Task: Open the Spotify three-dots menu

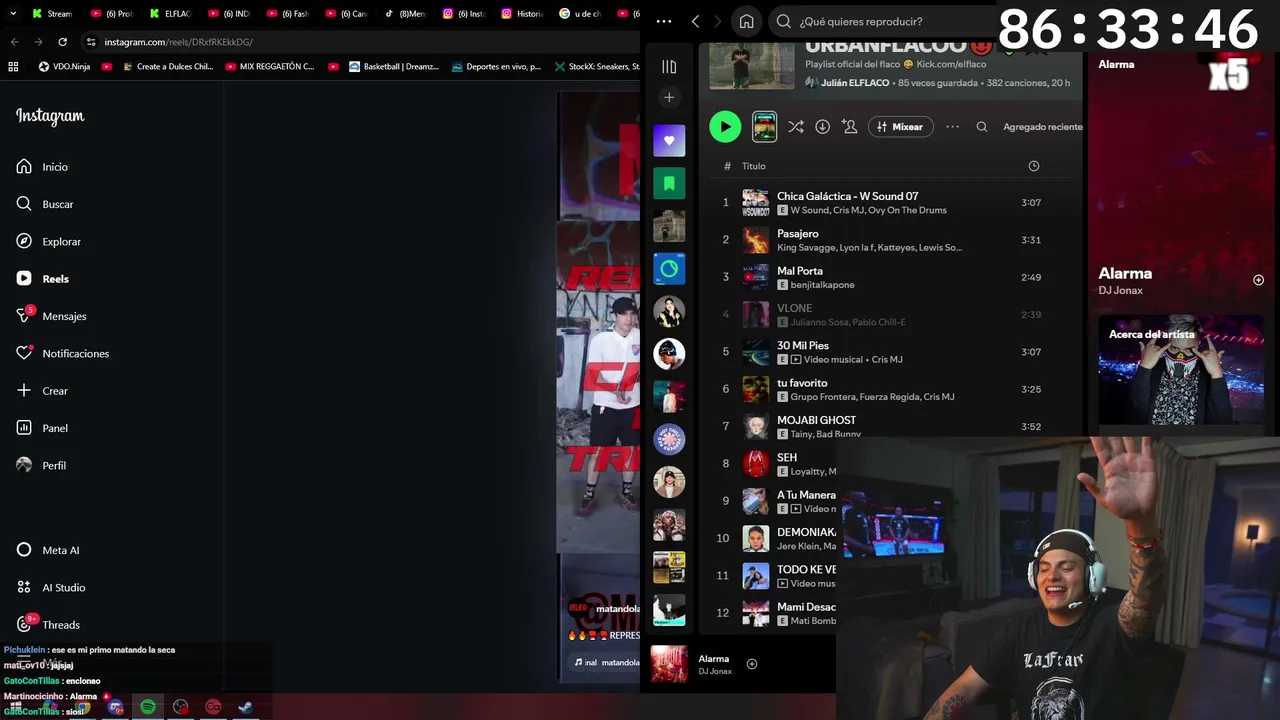Action: (x=664, y=21)
